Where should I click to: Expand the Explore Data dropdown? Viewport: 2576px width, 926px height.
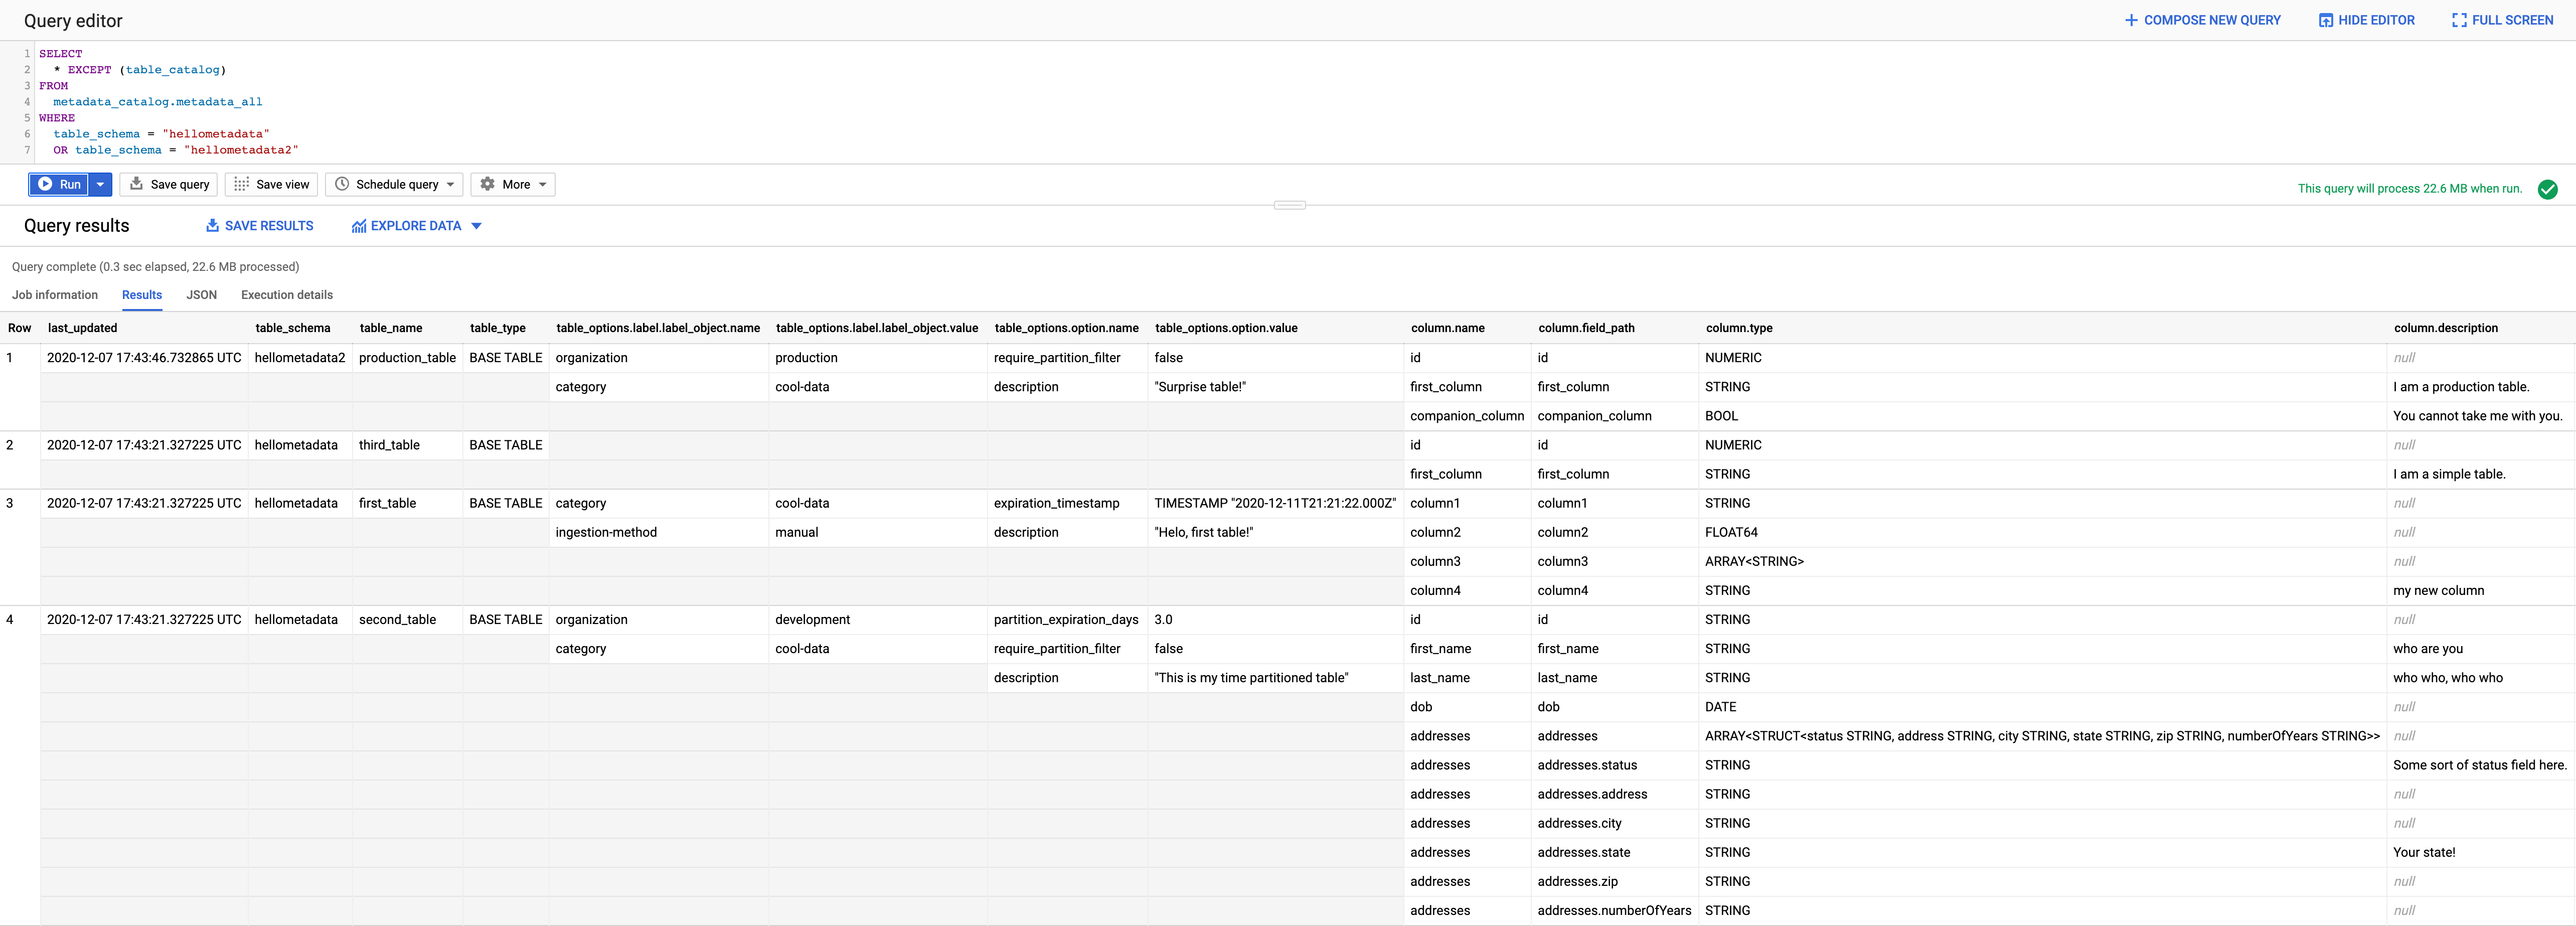[x=477, y=226]
